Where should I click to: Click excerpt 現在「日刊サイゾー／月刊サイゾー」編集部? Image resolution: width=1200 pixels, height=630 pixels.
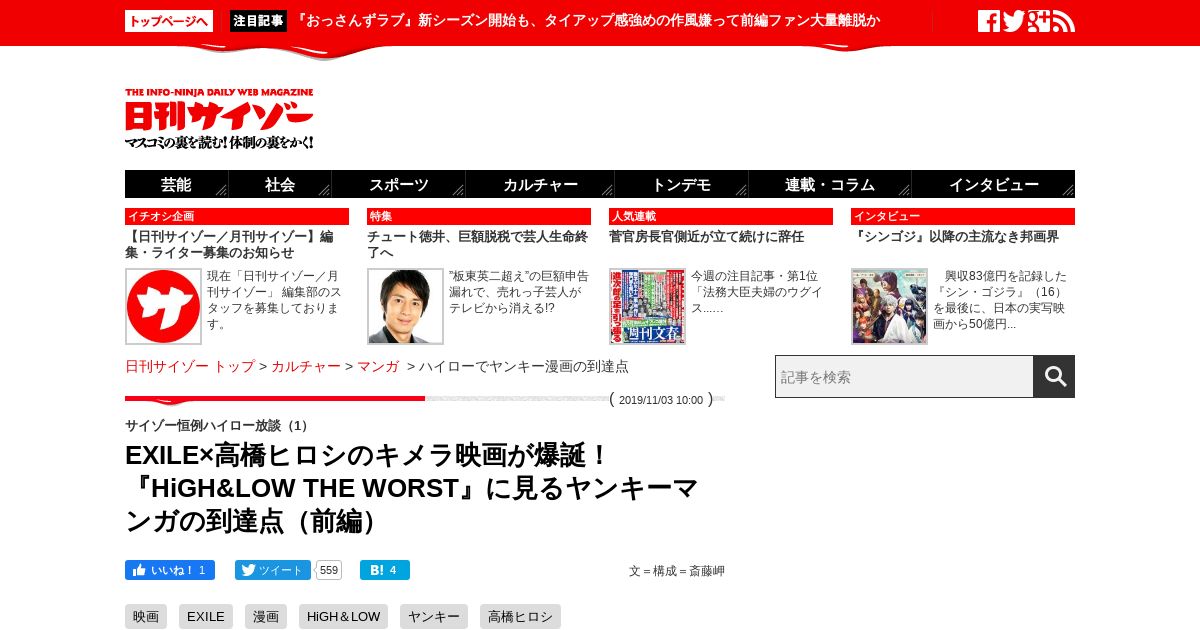(x=275, y=300)
